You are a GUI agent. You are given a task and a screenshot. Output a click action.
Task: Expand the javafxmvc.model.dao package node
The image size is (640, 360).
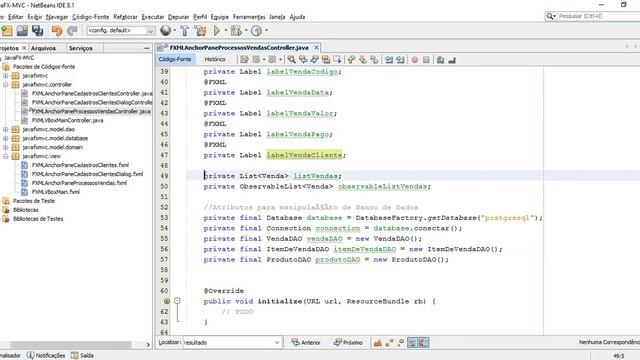[x=6, y=129]
